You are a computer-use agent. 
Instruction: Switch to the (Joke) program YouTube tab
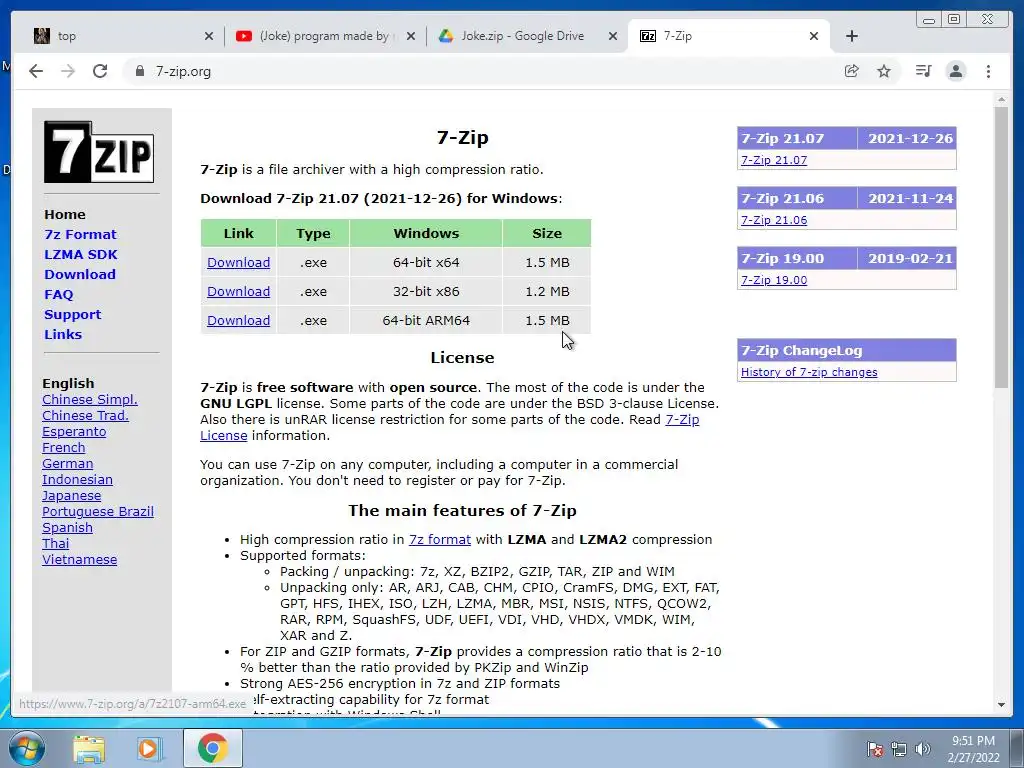pyautogui.click(x=325, y=36)
